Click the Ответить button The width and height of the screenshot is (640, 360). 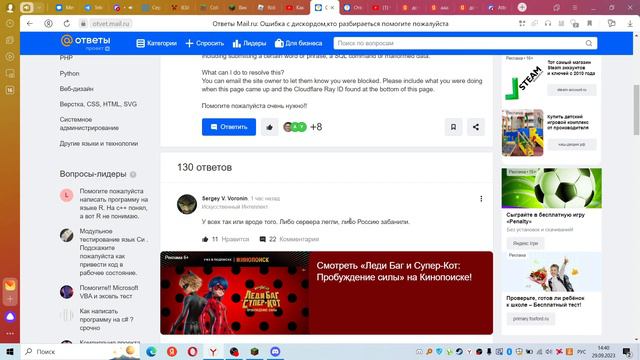(x=229, y=127)
